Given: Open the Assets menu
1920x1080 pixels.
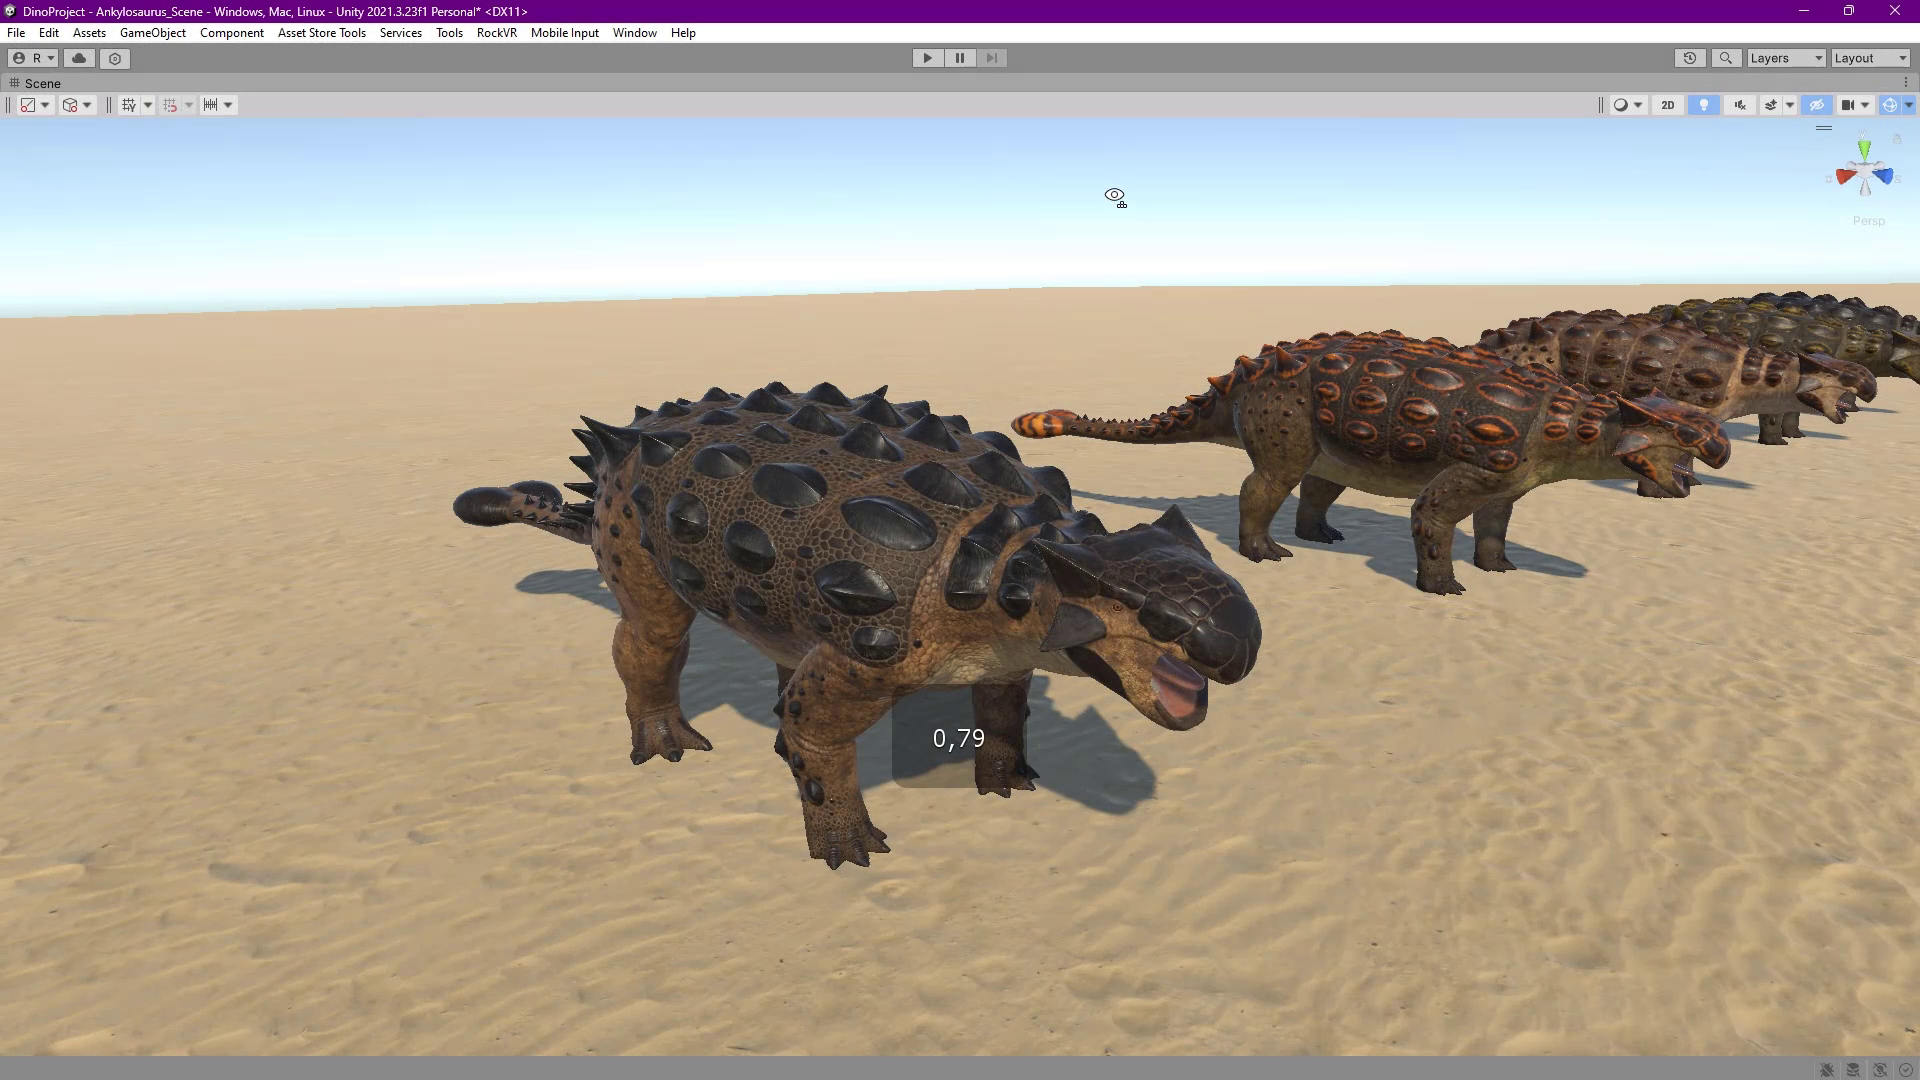Looking at the screenshot, I should [x=89, y=33].
